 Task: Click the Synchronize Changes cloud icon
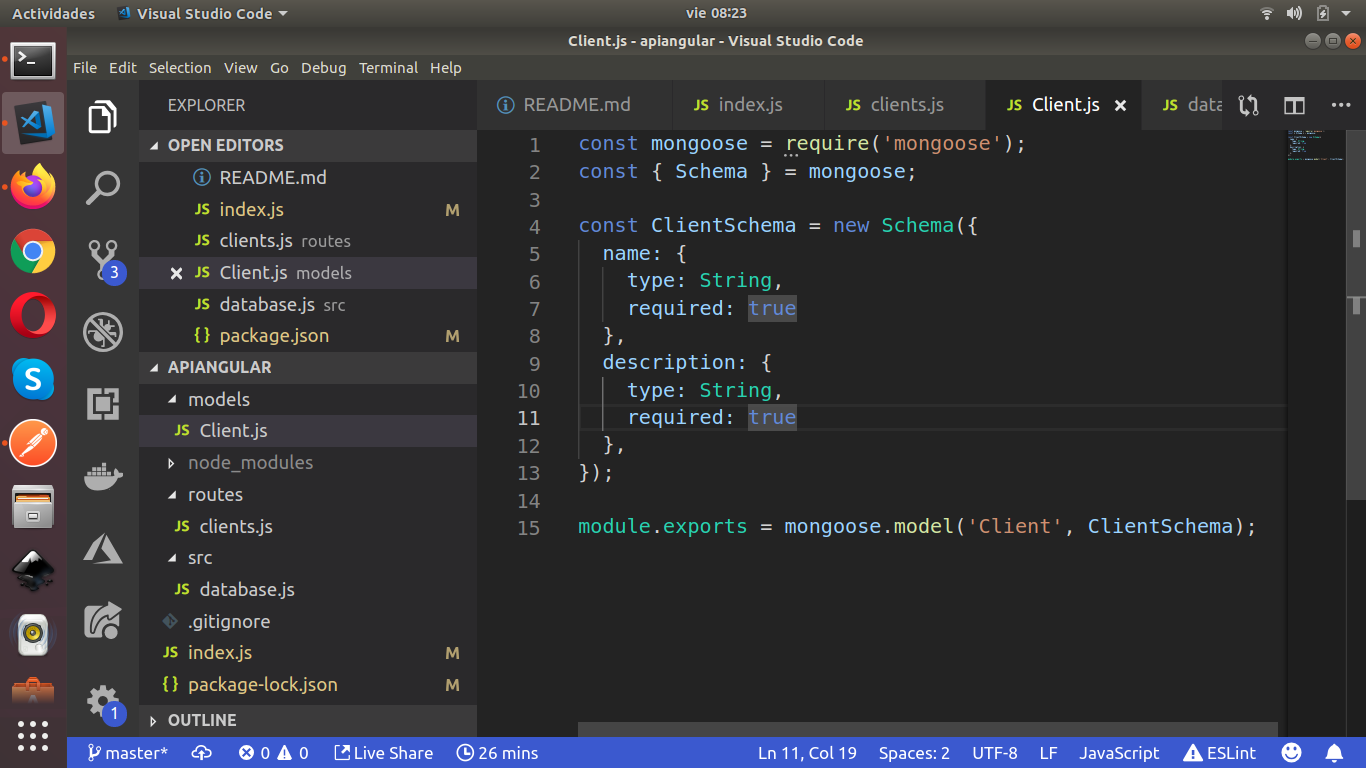(x=202, y=753)
